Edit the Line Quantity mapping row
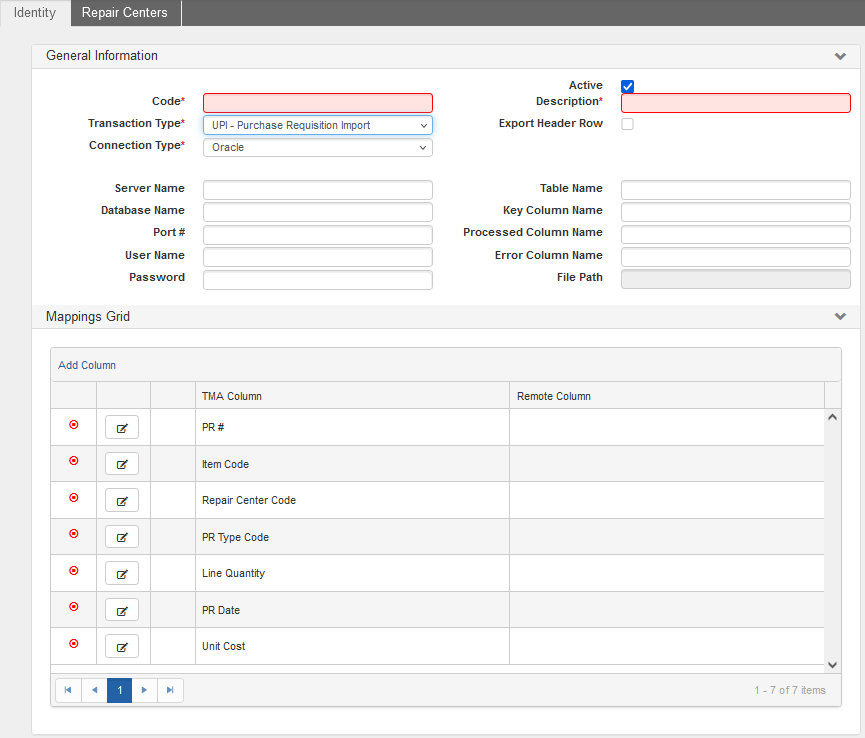Screen dimensions: 865x738 pyautogui.click(x=122, y=574)
